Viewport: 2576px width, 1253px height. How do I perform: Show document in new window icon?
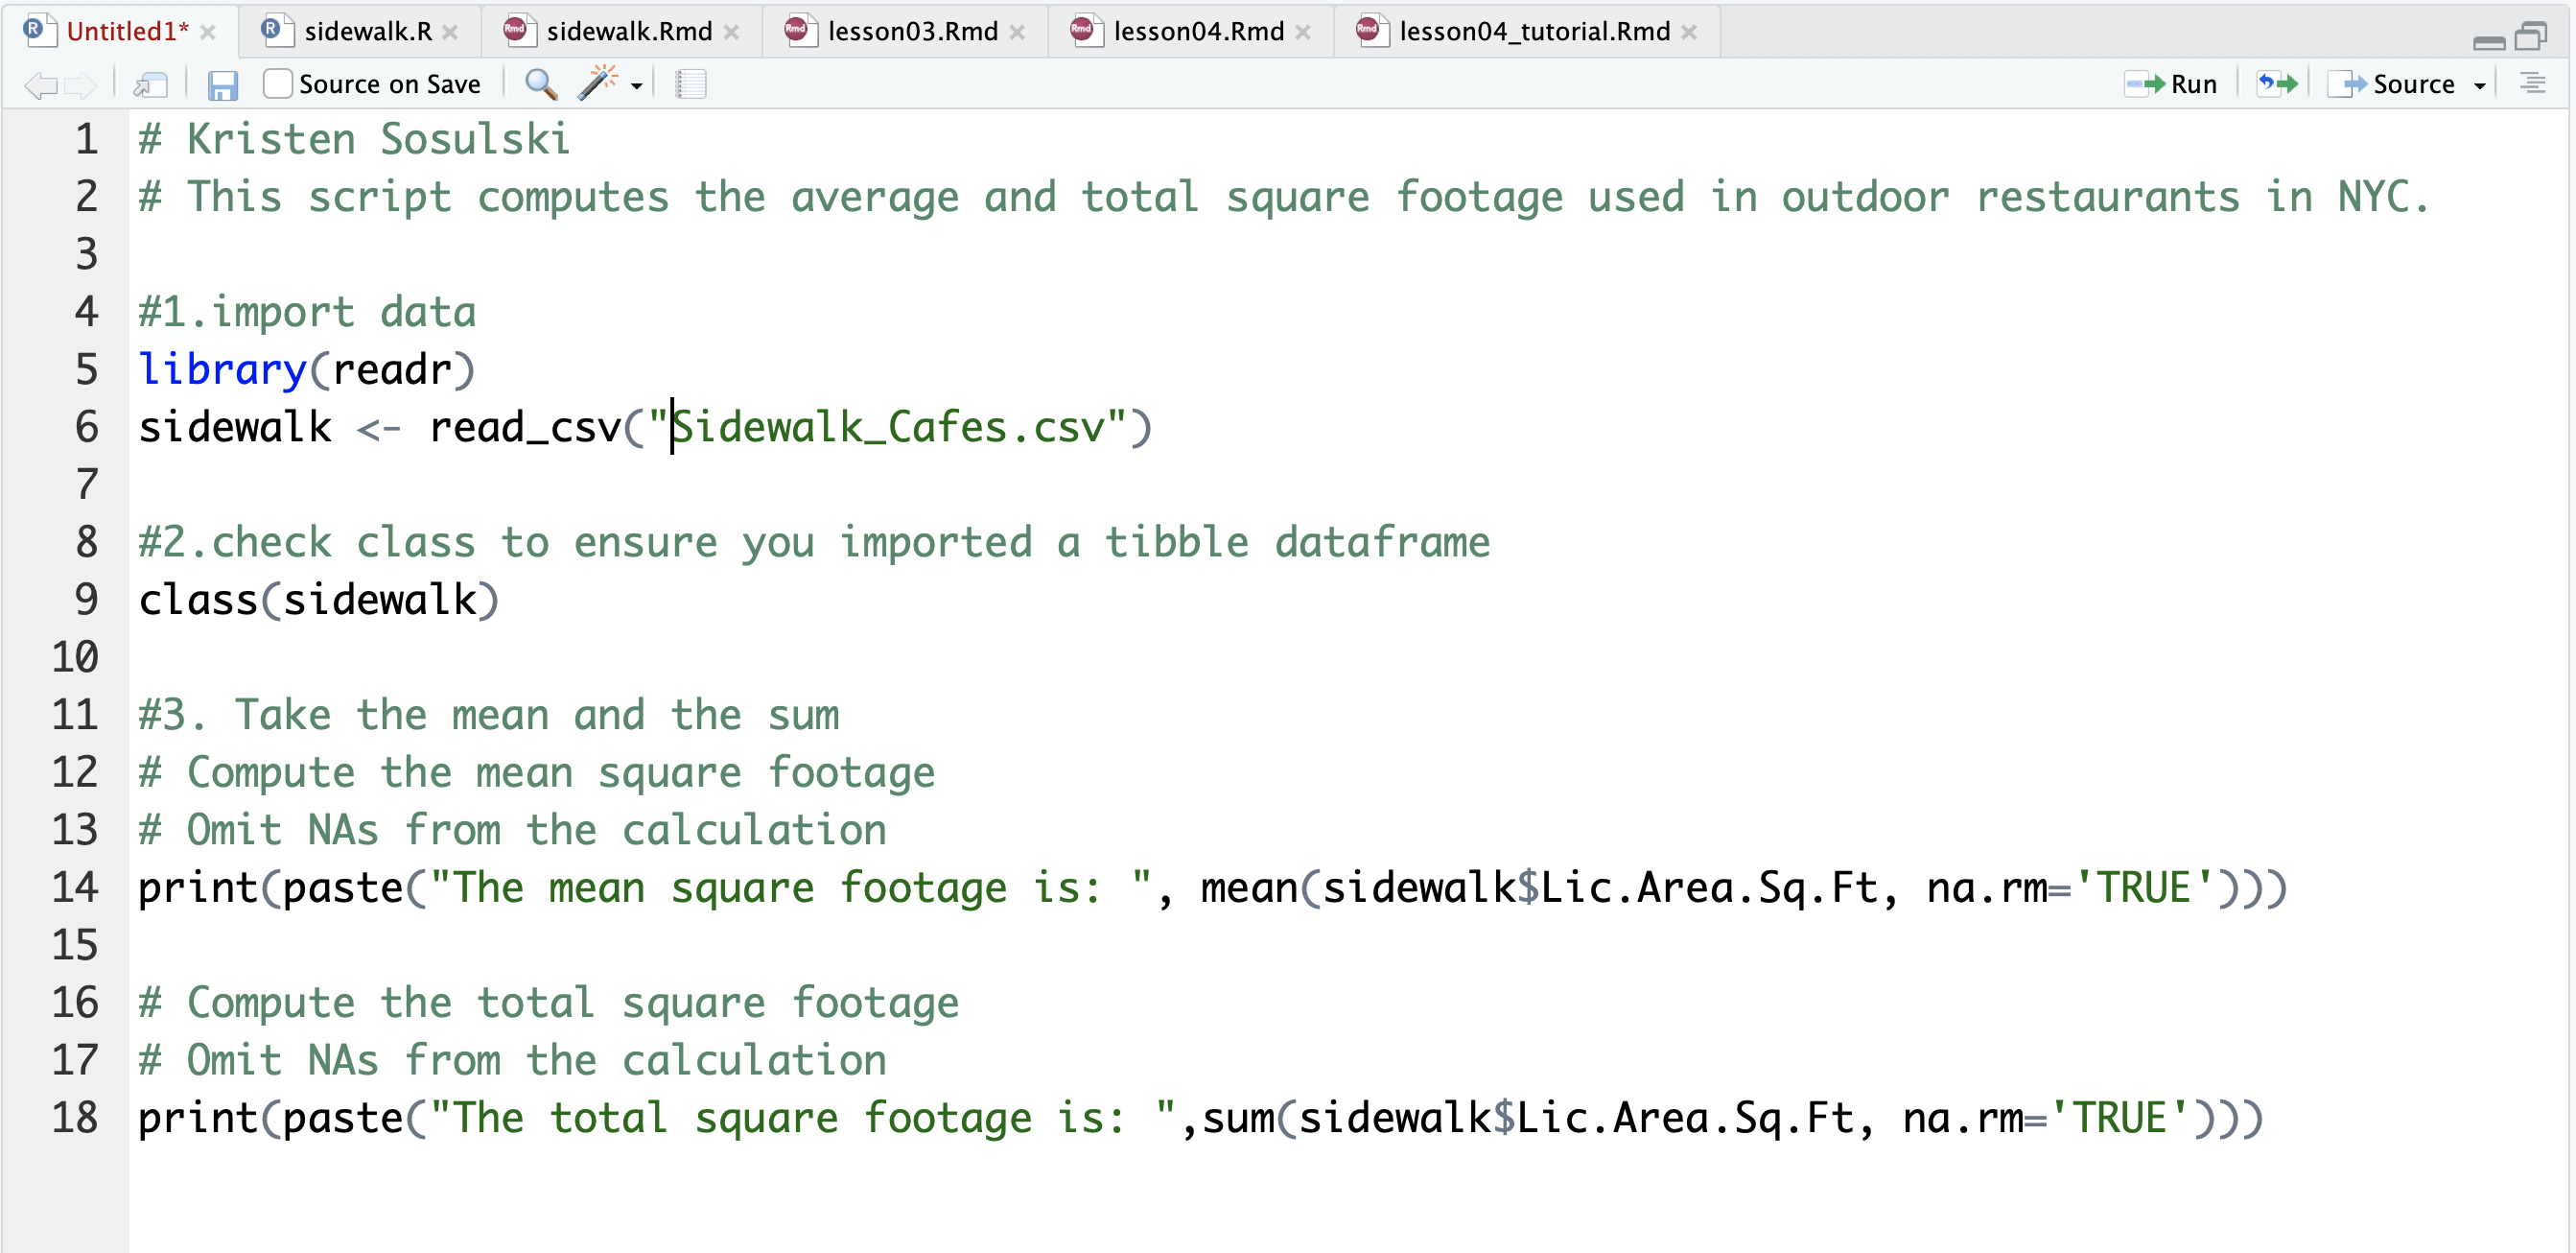150,85
